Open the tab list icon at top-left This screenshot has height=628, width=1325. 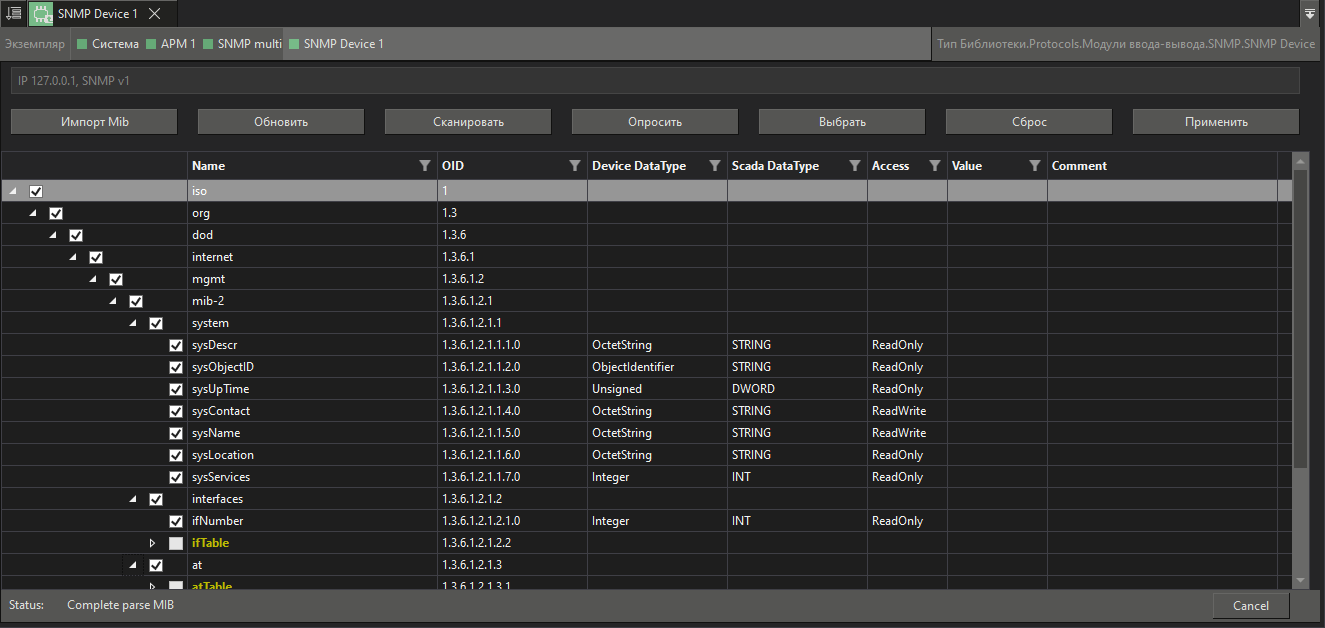click(x=13, y=14)
